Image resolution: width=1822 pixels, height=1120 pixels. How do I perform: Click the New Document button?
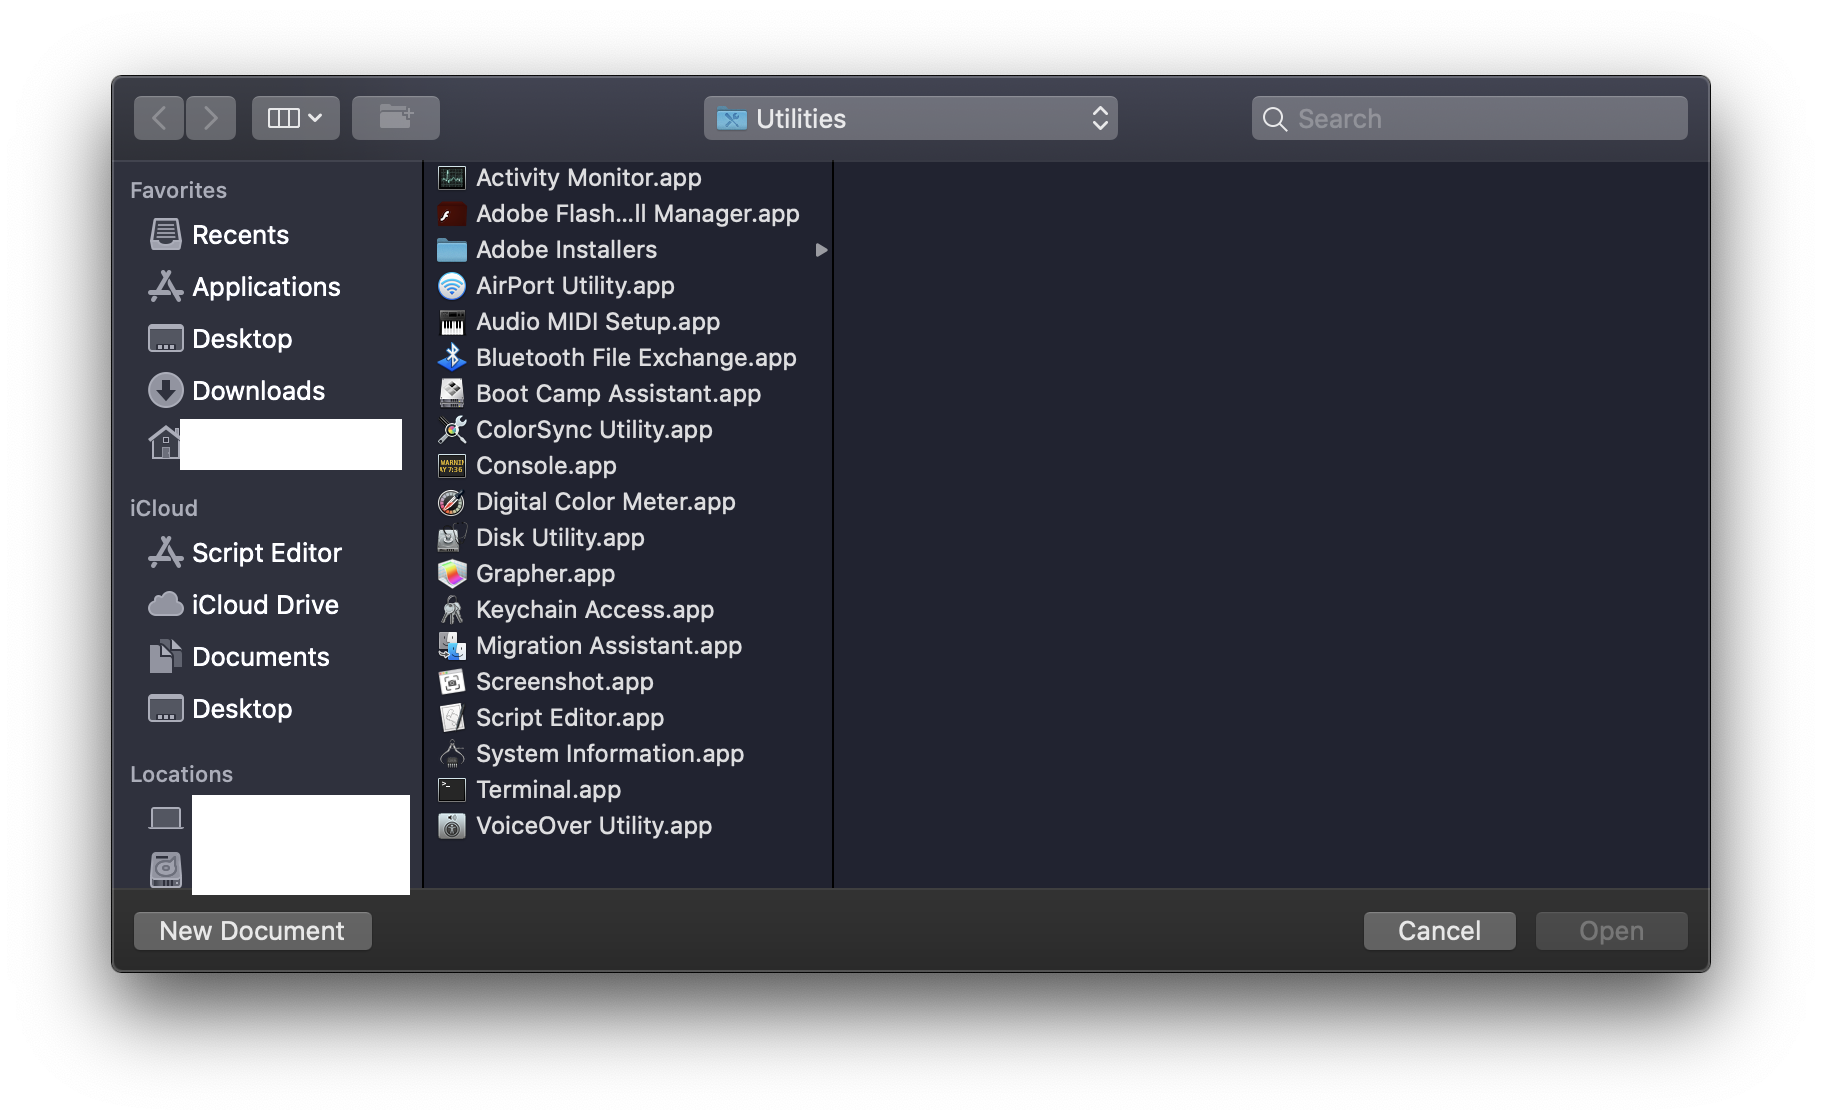253,931
